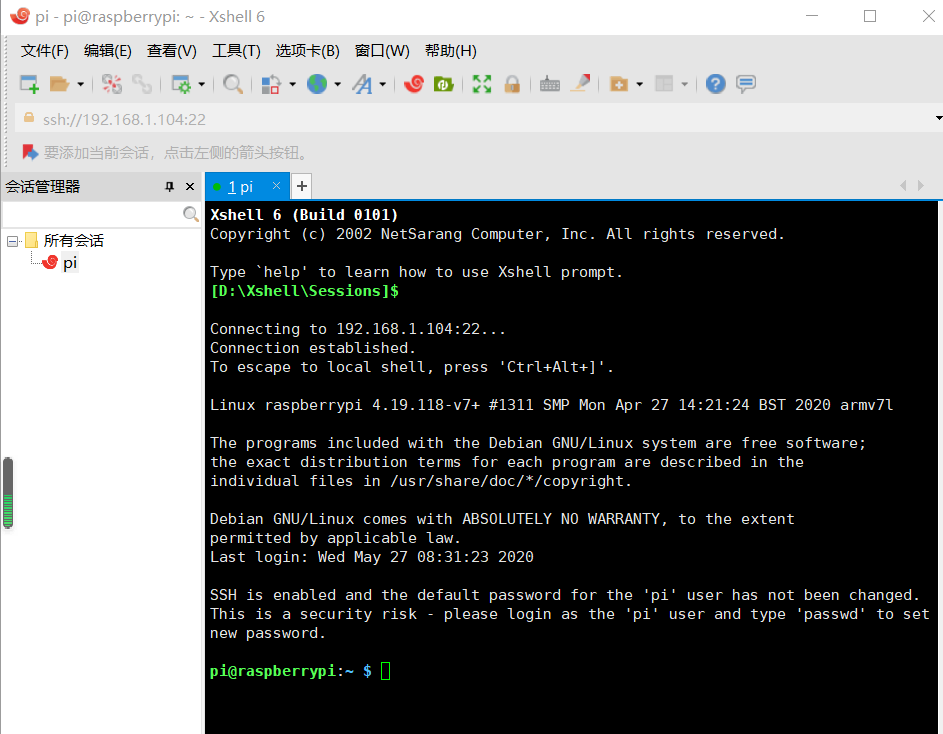Click the Lock screen padlock icon
The height and width of the screenshot is (734, 943).
(512, 84)
